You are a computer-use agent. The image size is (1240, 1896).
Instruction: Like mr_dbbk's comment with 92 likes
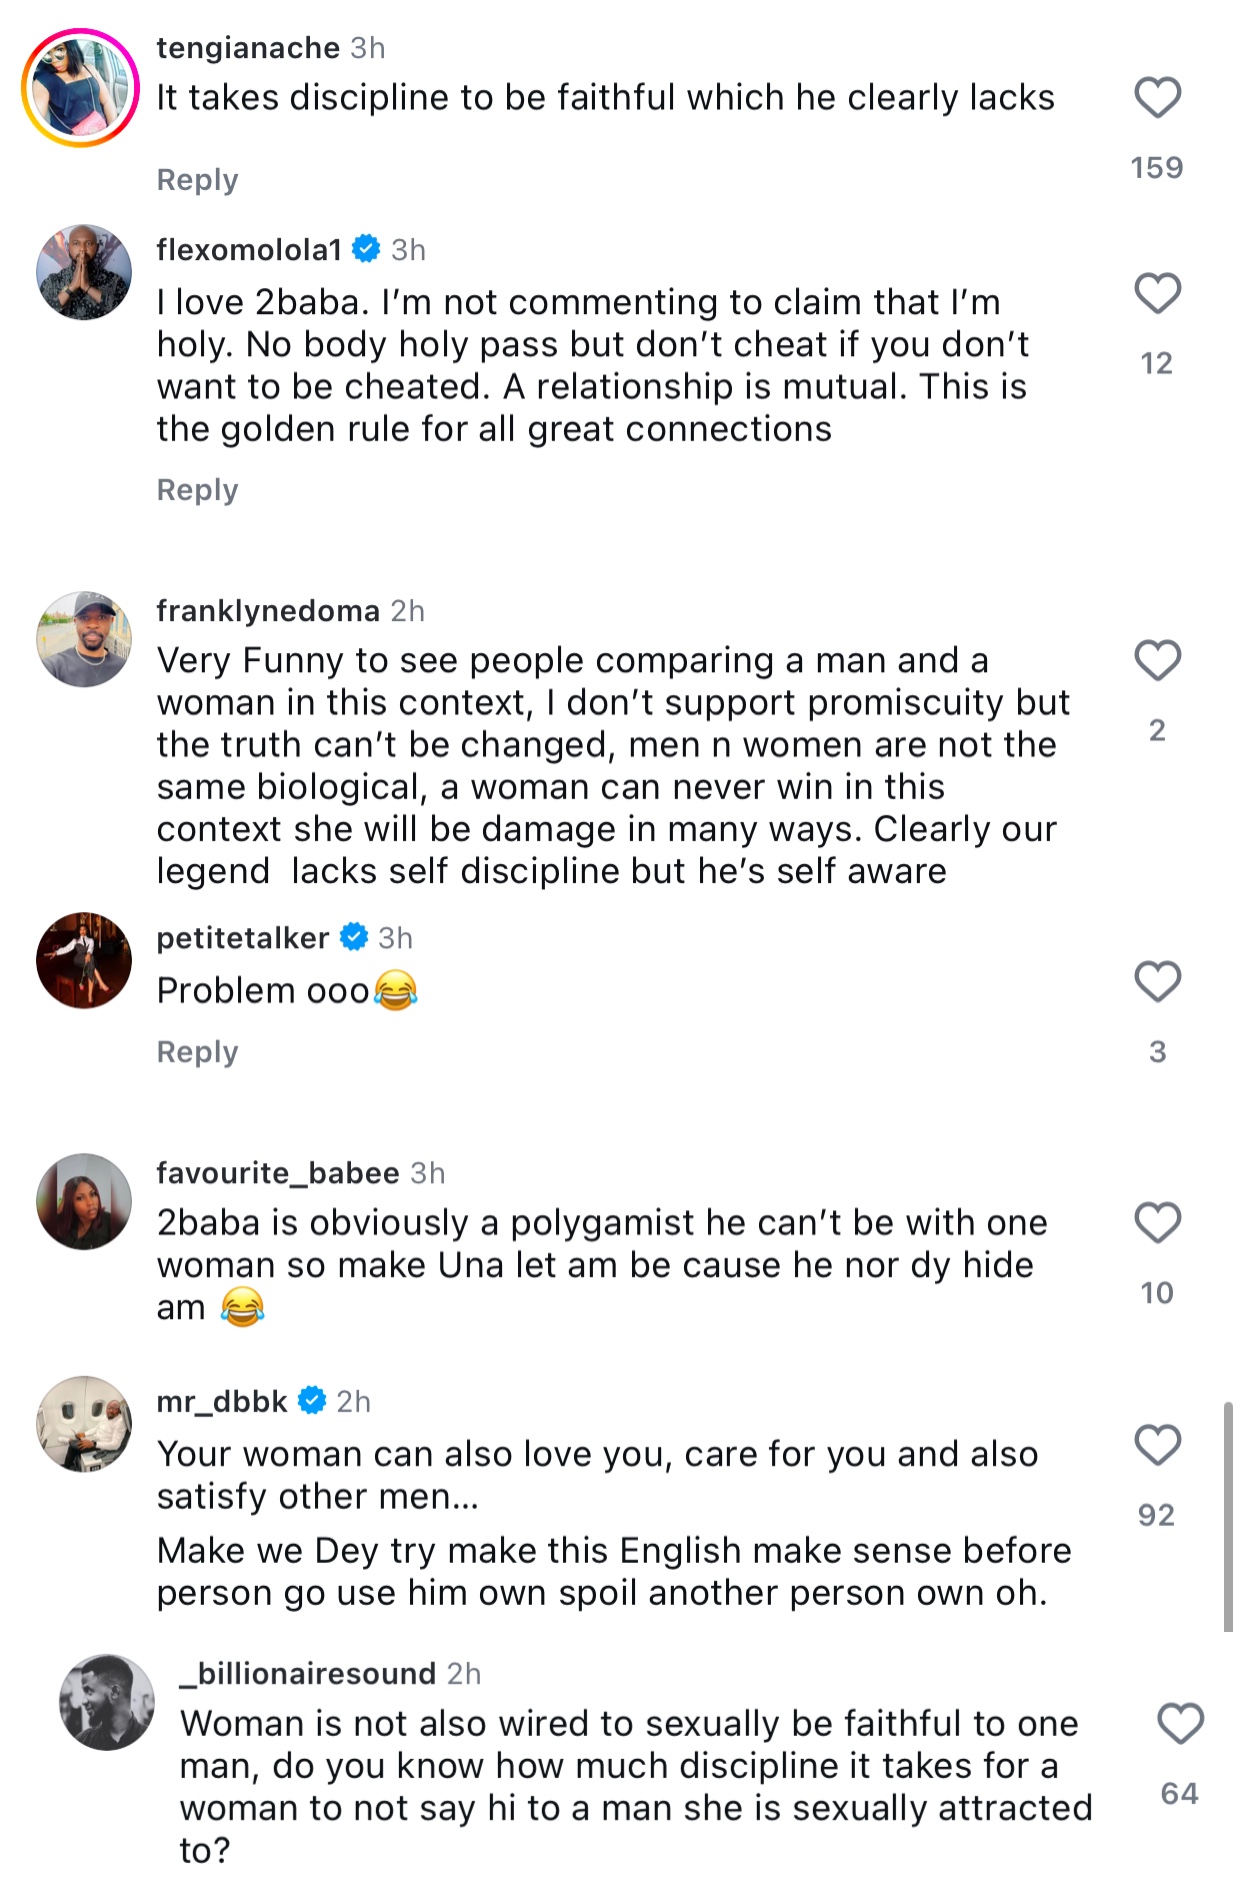pos(1157,1445)
